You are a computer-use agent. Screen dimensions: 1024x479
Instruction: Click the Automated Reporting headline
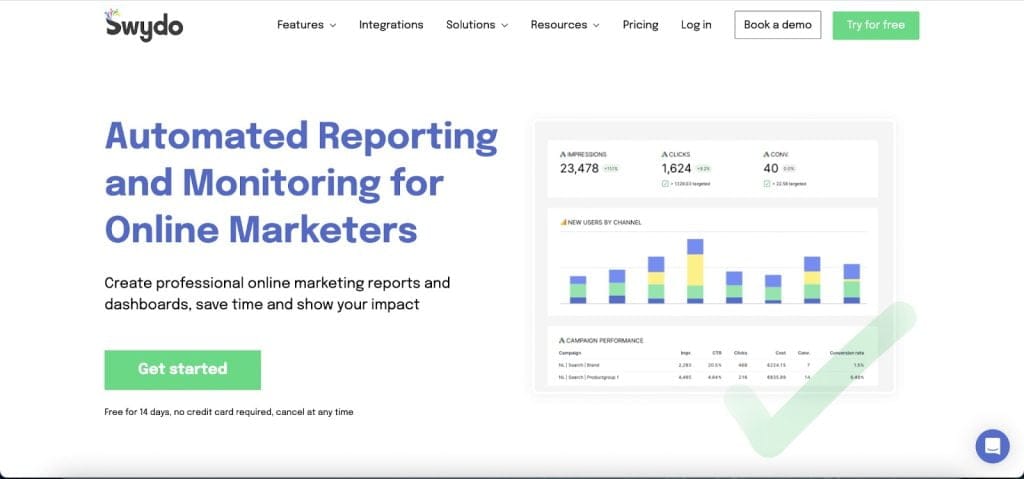tap(301, 182)
